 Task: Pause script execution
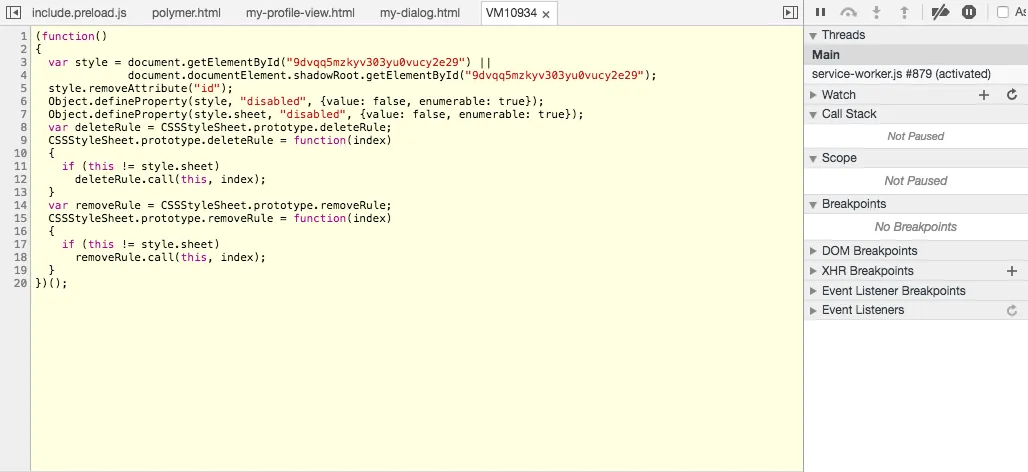click(820, 12)
